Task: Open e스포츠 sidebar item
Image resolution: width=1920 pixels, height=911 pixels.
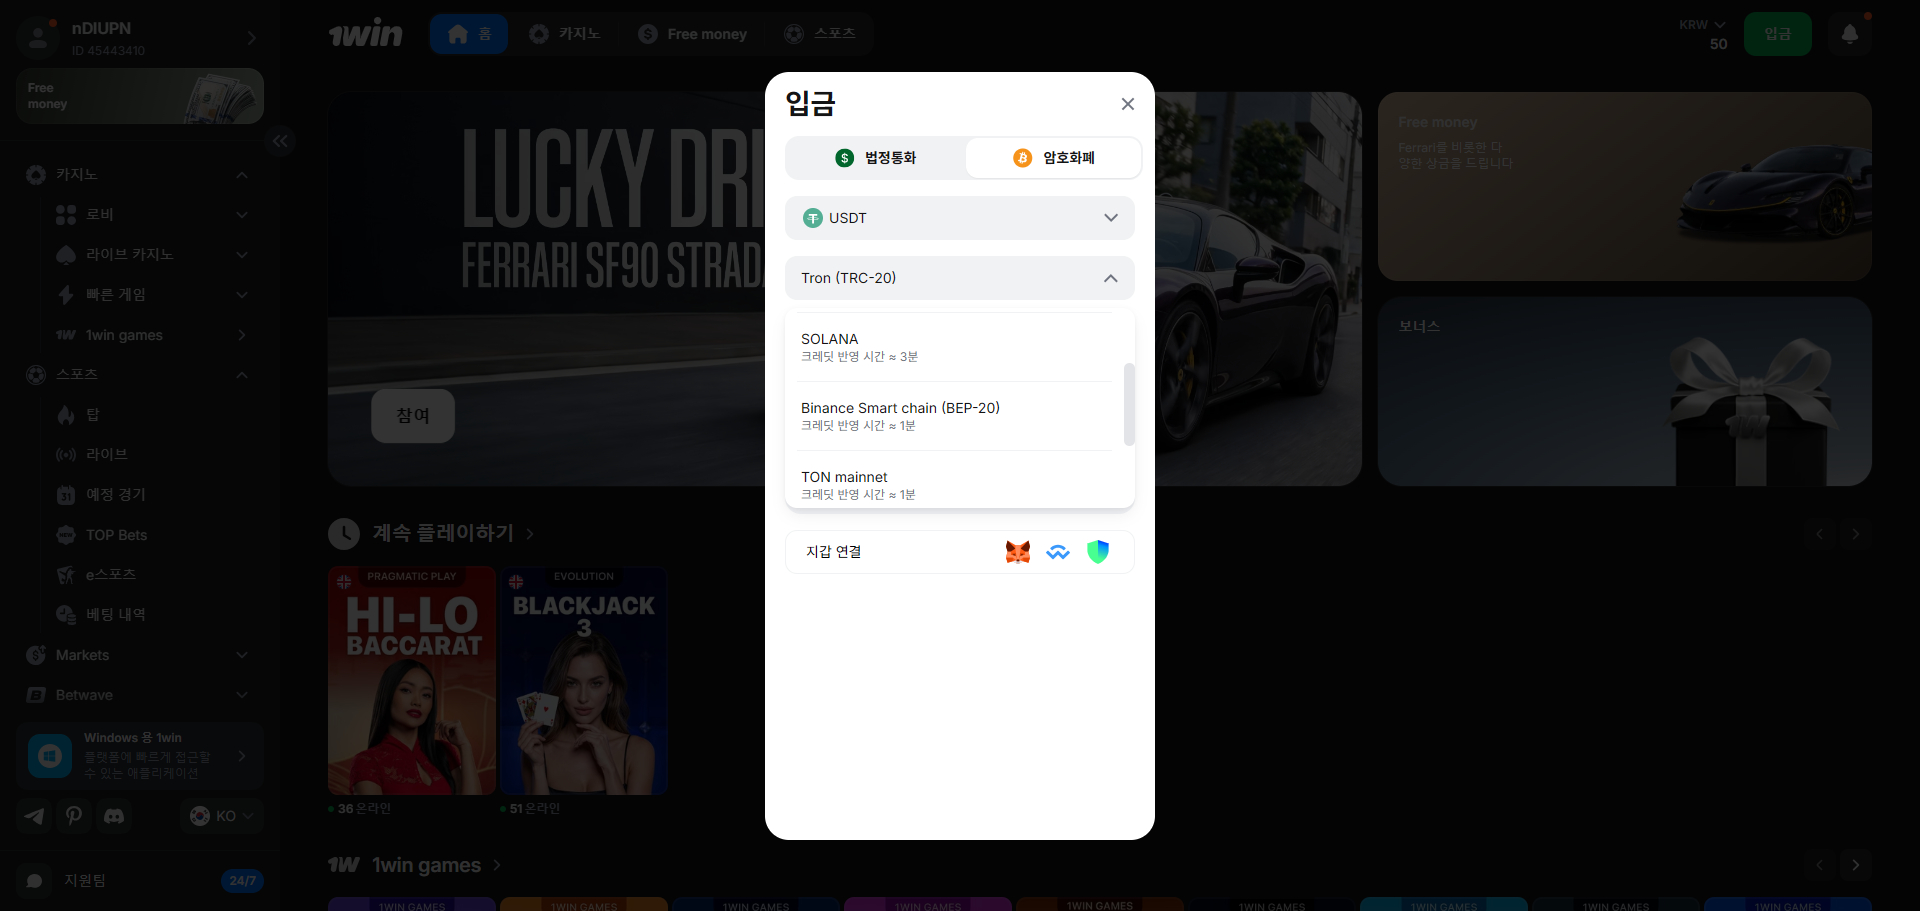Action: 152,575
